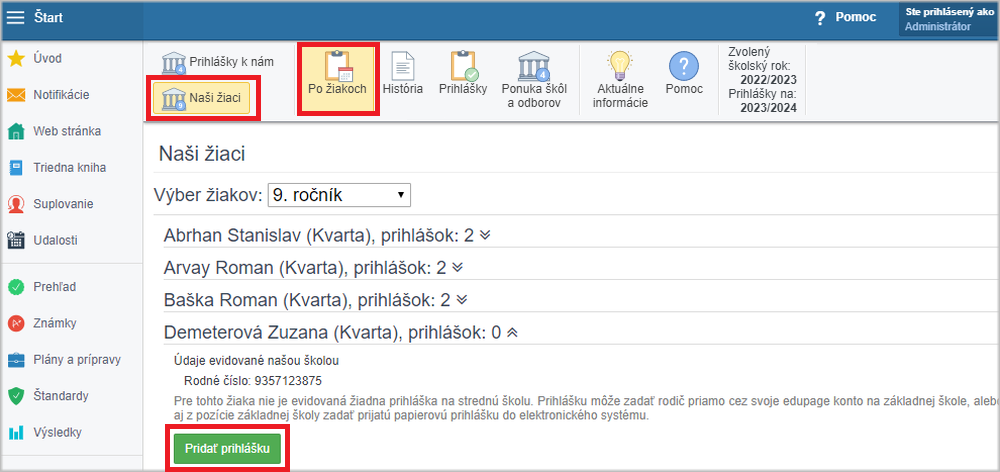Open Plány a prípravy briefcase icon
Image resolution: width=1000 pixels, height=472 pixels.
click(15, 360)
